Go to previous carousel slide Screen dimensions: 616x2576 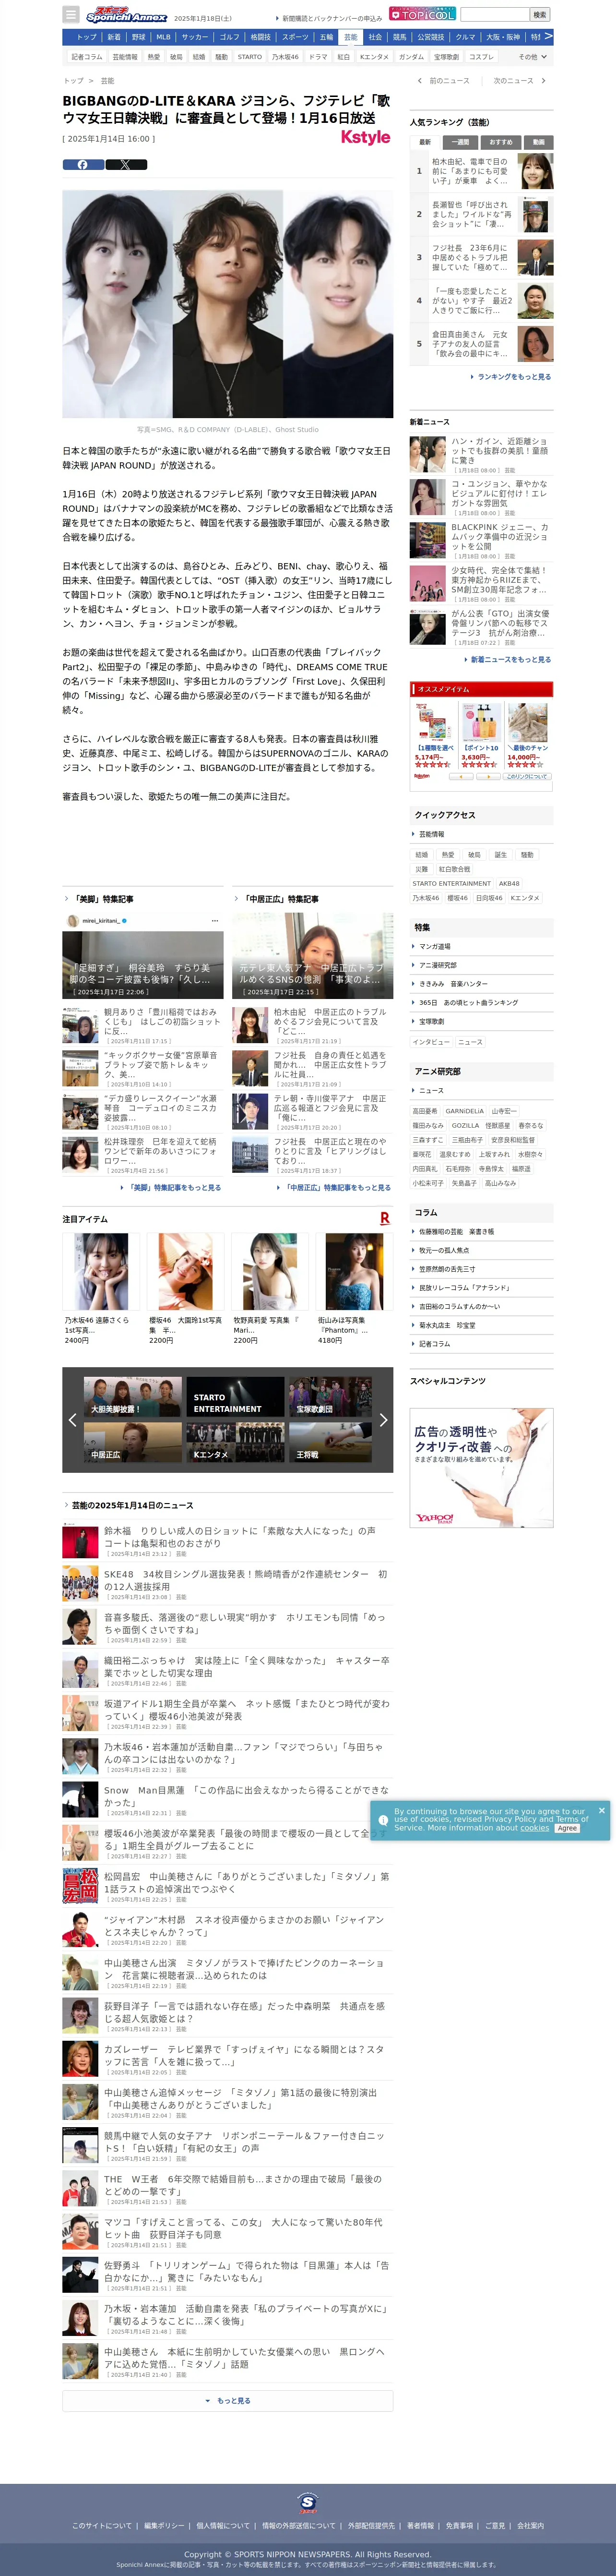[x=72, y=1419]
